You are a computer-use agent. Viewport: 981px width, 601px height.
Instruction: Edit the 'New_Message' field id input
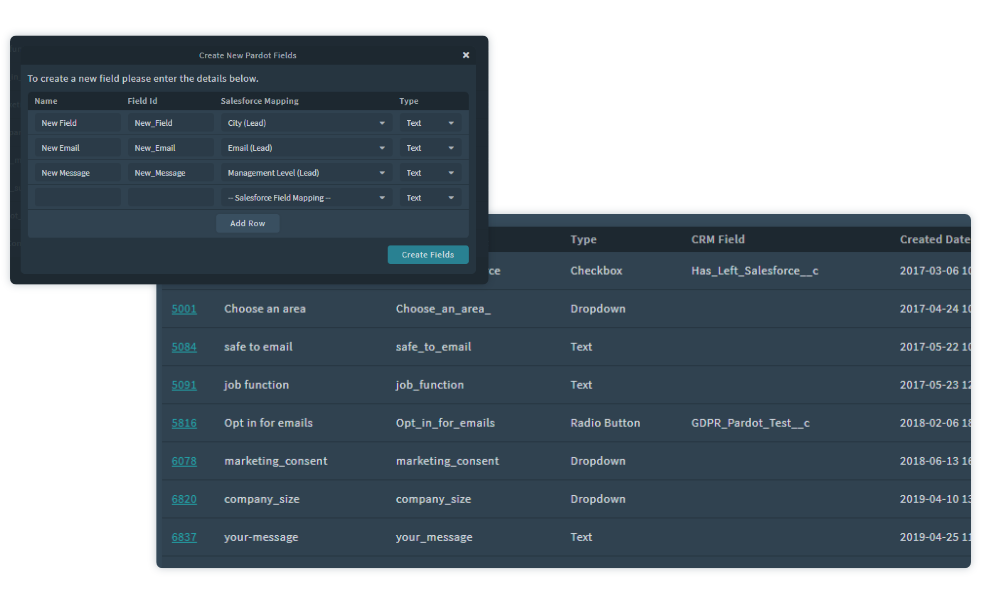(x=171, y=173)
